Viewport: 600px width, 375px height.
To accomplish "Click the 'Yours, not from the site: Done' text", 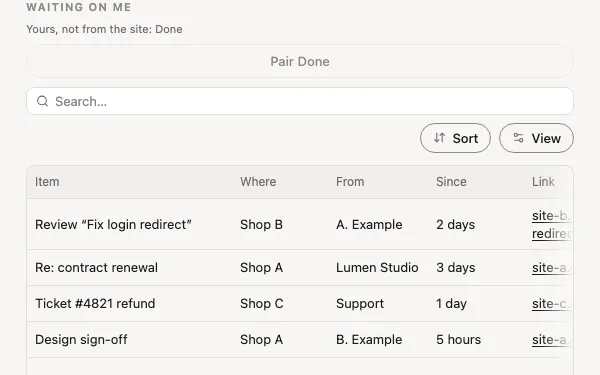I will (x=104, y=29).
